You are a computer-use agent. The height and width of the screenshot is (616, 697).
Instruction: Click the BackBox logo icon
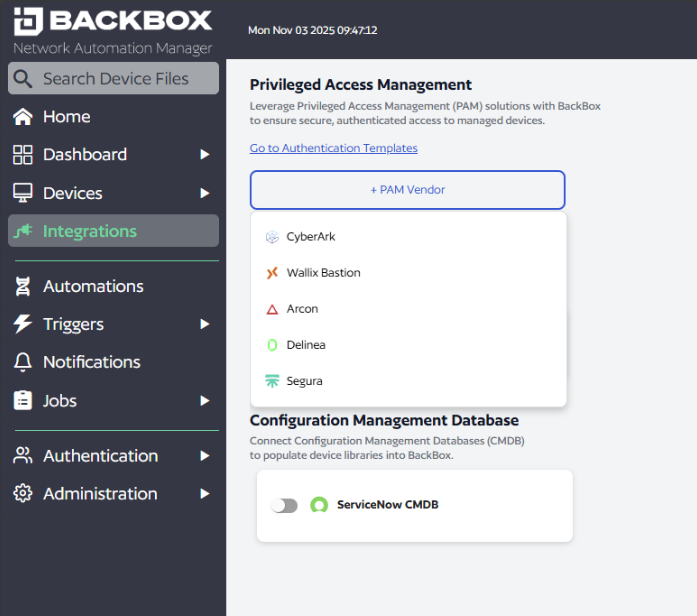(x=26, y=21)
